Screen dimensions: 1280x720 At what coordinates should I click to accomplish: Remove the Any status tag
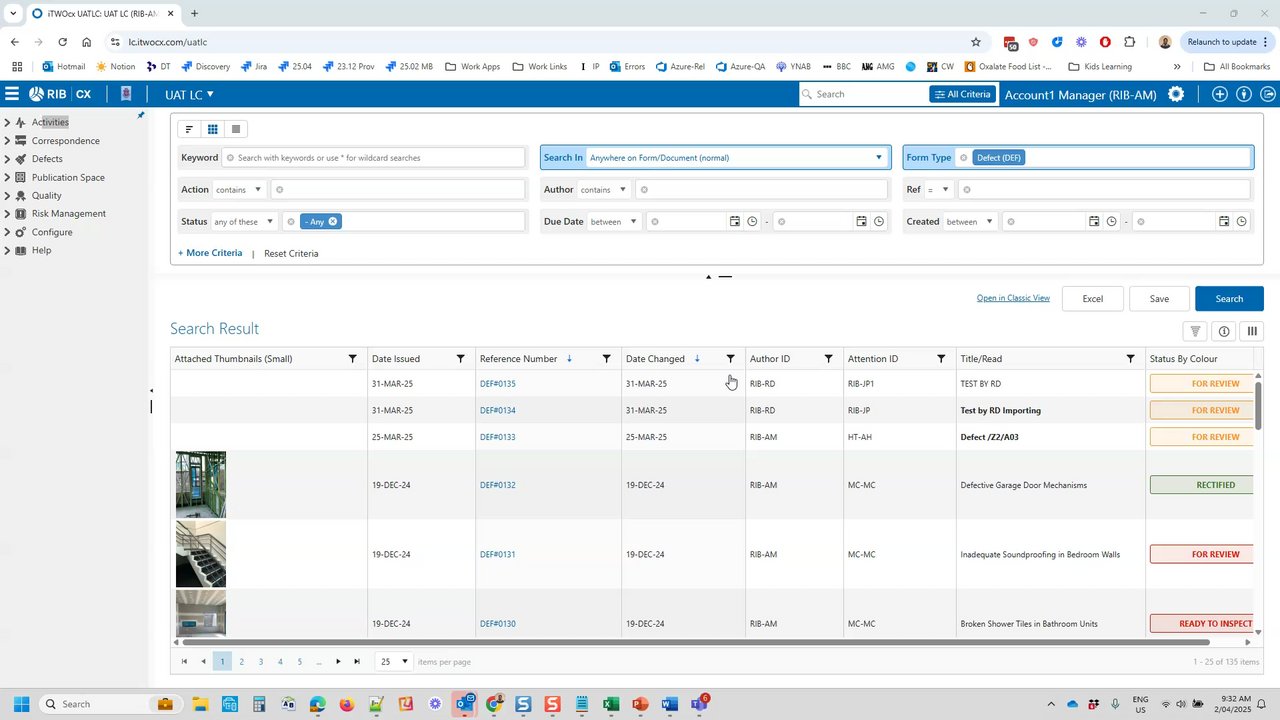tap(333, 222)
